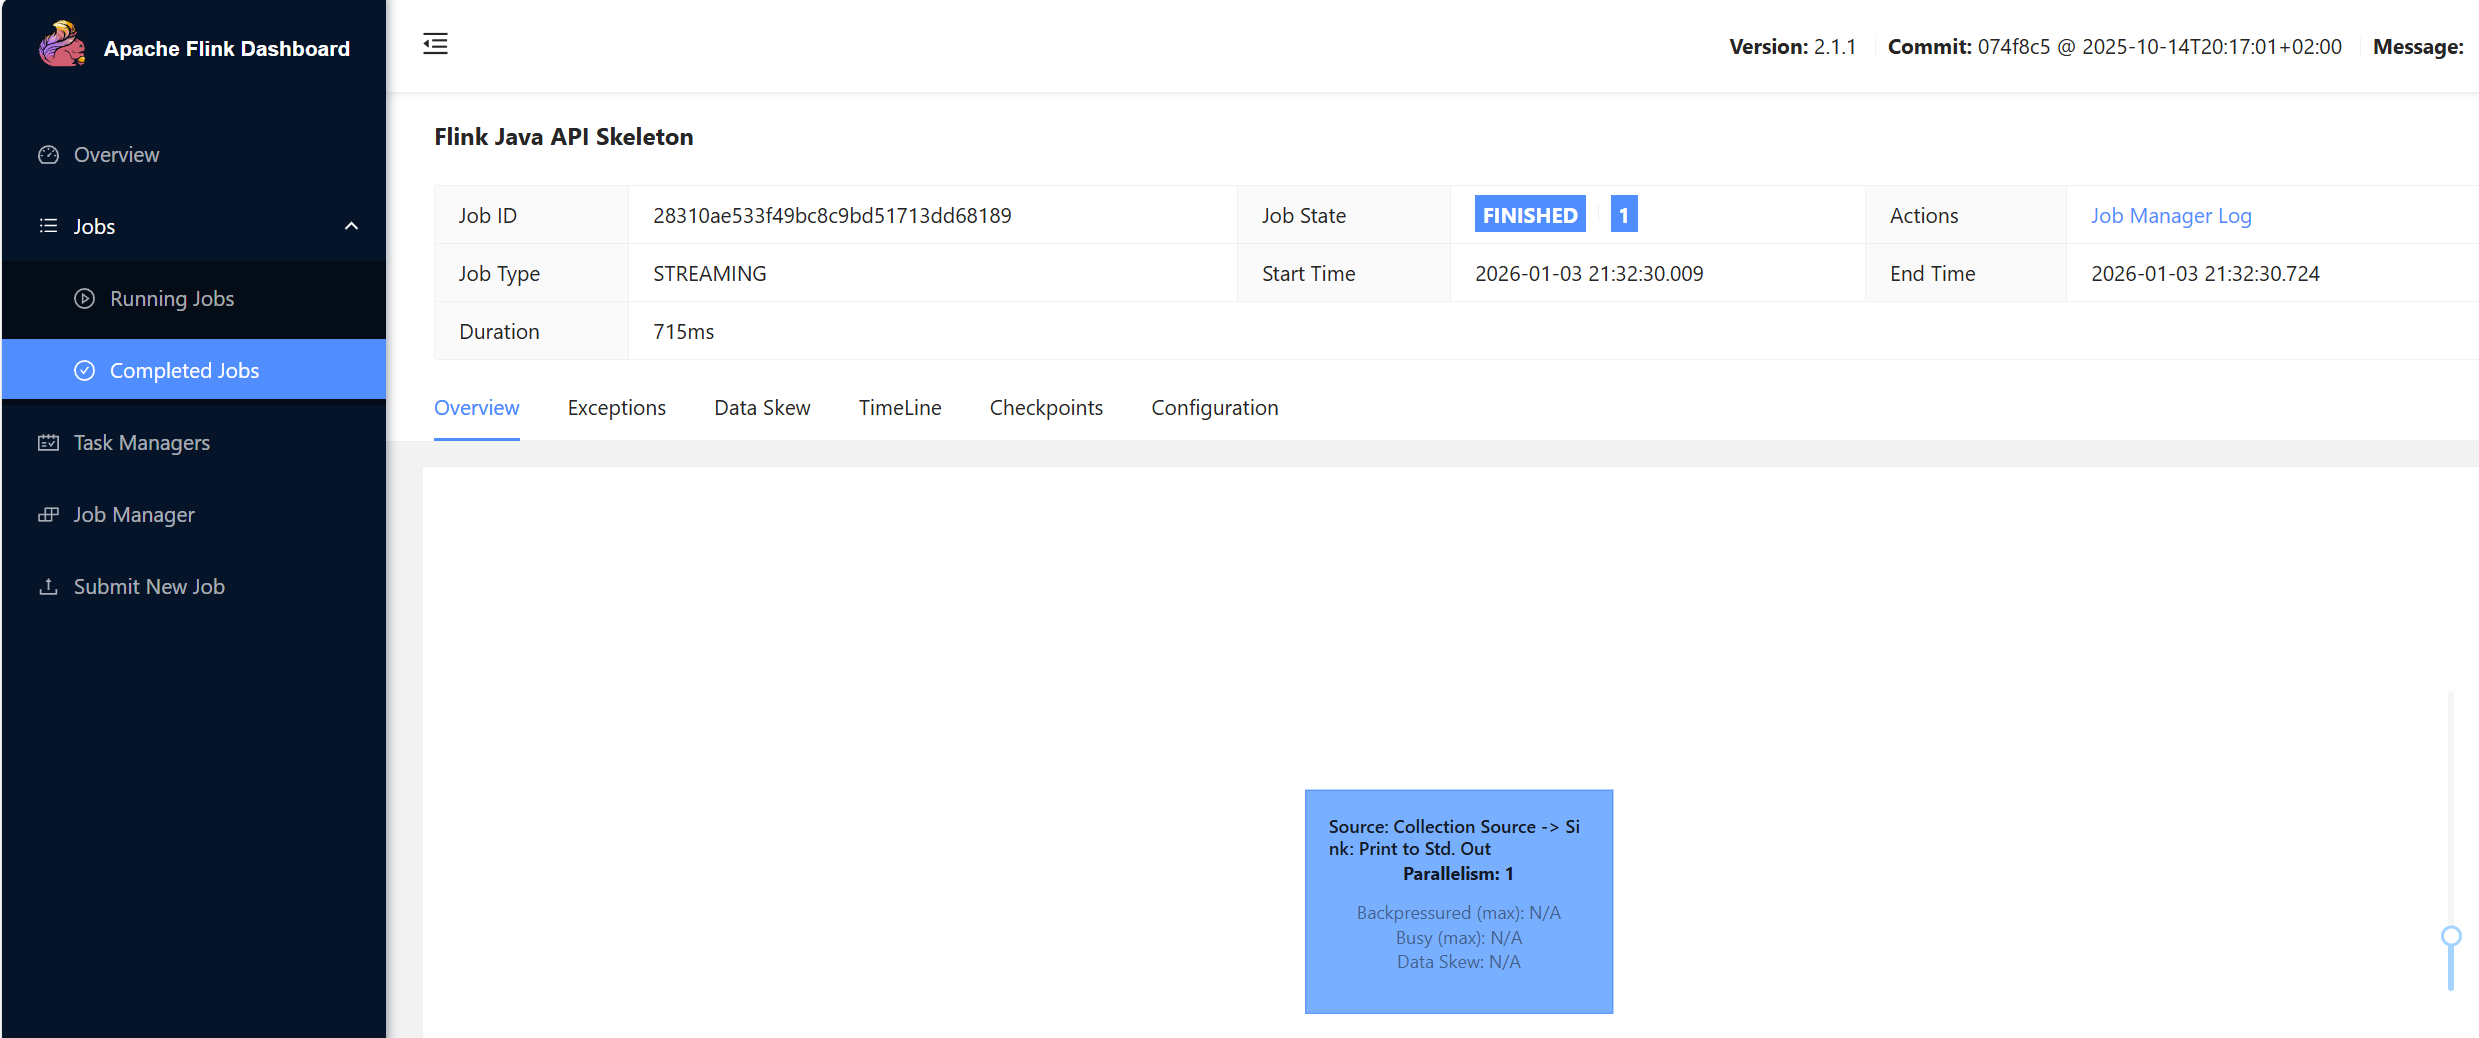This screenshot has height=1038, width=2479.
Task: Switch to the TimeLine tab
Action: pos(900,408)
